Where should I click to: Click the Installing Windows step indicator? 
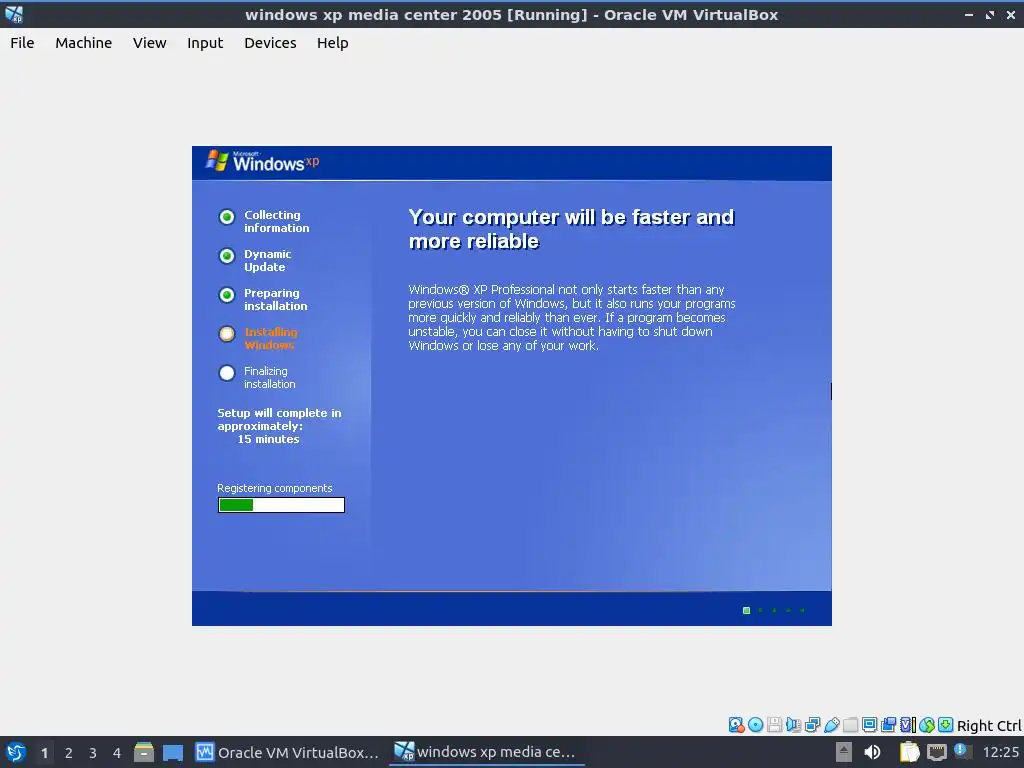pyautogui.click(x=227, y=334)
